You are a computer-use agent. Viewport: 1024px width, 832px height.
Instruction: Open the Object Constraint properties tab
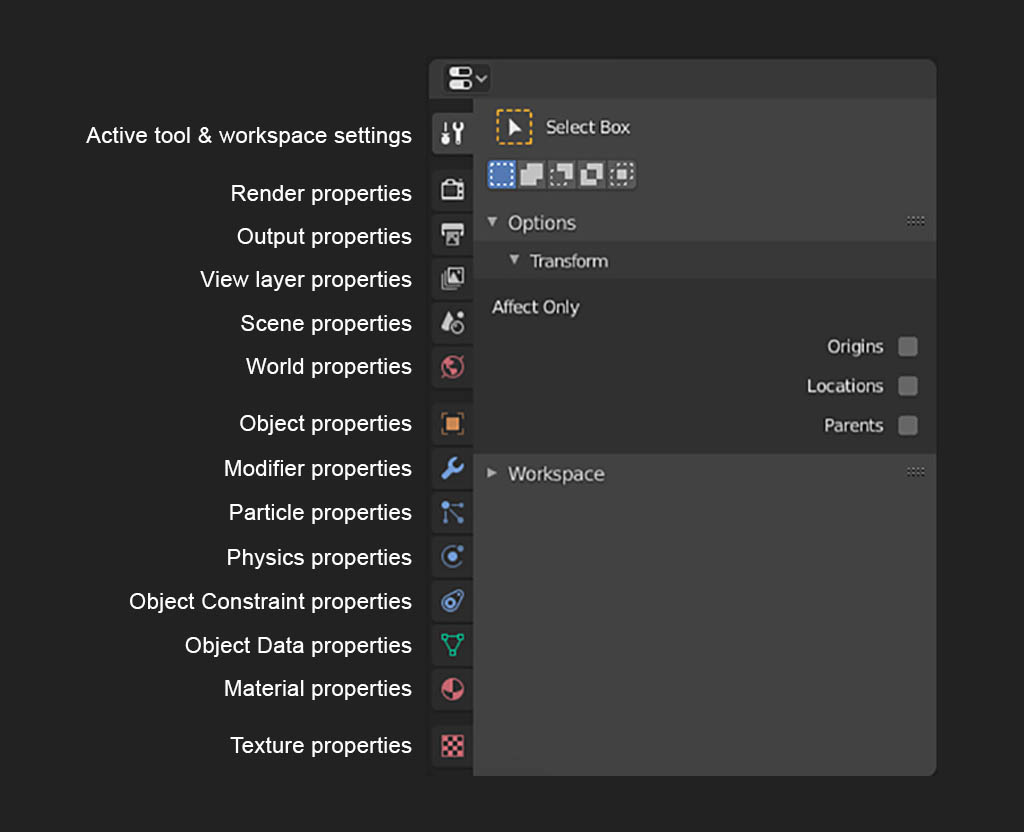[x=451, y=601]
